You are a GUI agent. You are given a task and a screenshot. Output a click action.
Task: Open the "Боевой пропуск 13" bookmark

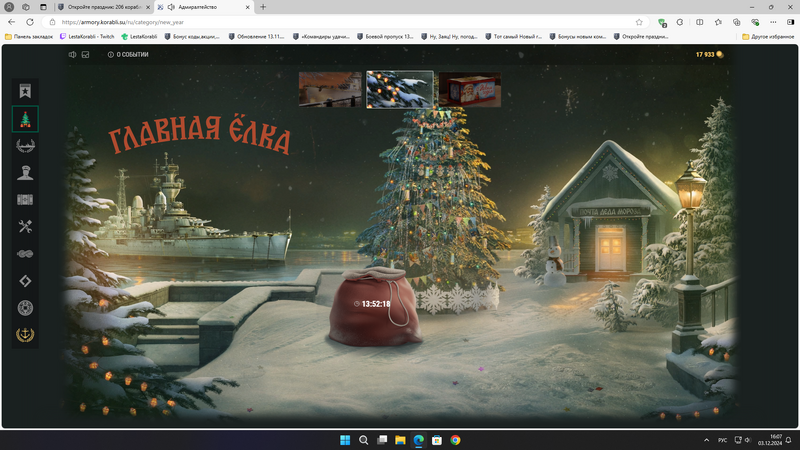(x=385, y=37)
